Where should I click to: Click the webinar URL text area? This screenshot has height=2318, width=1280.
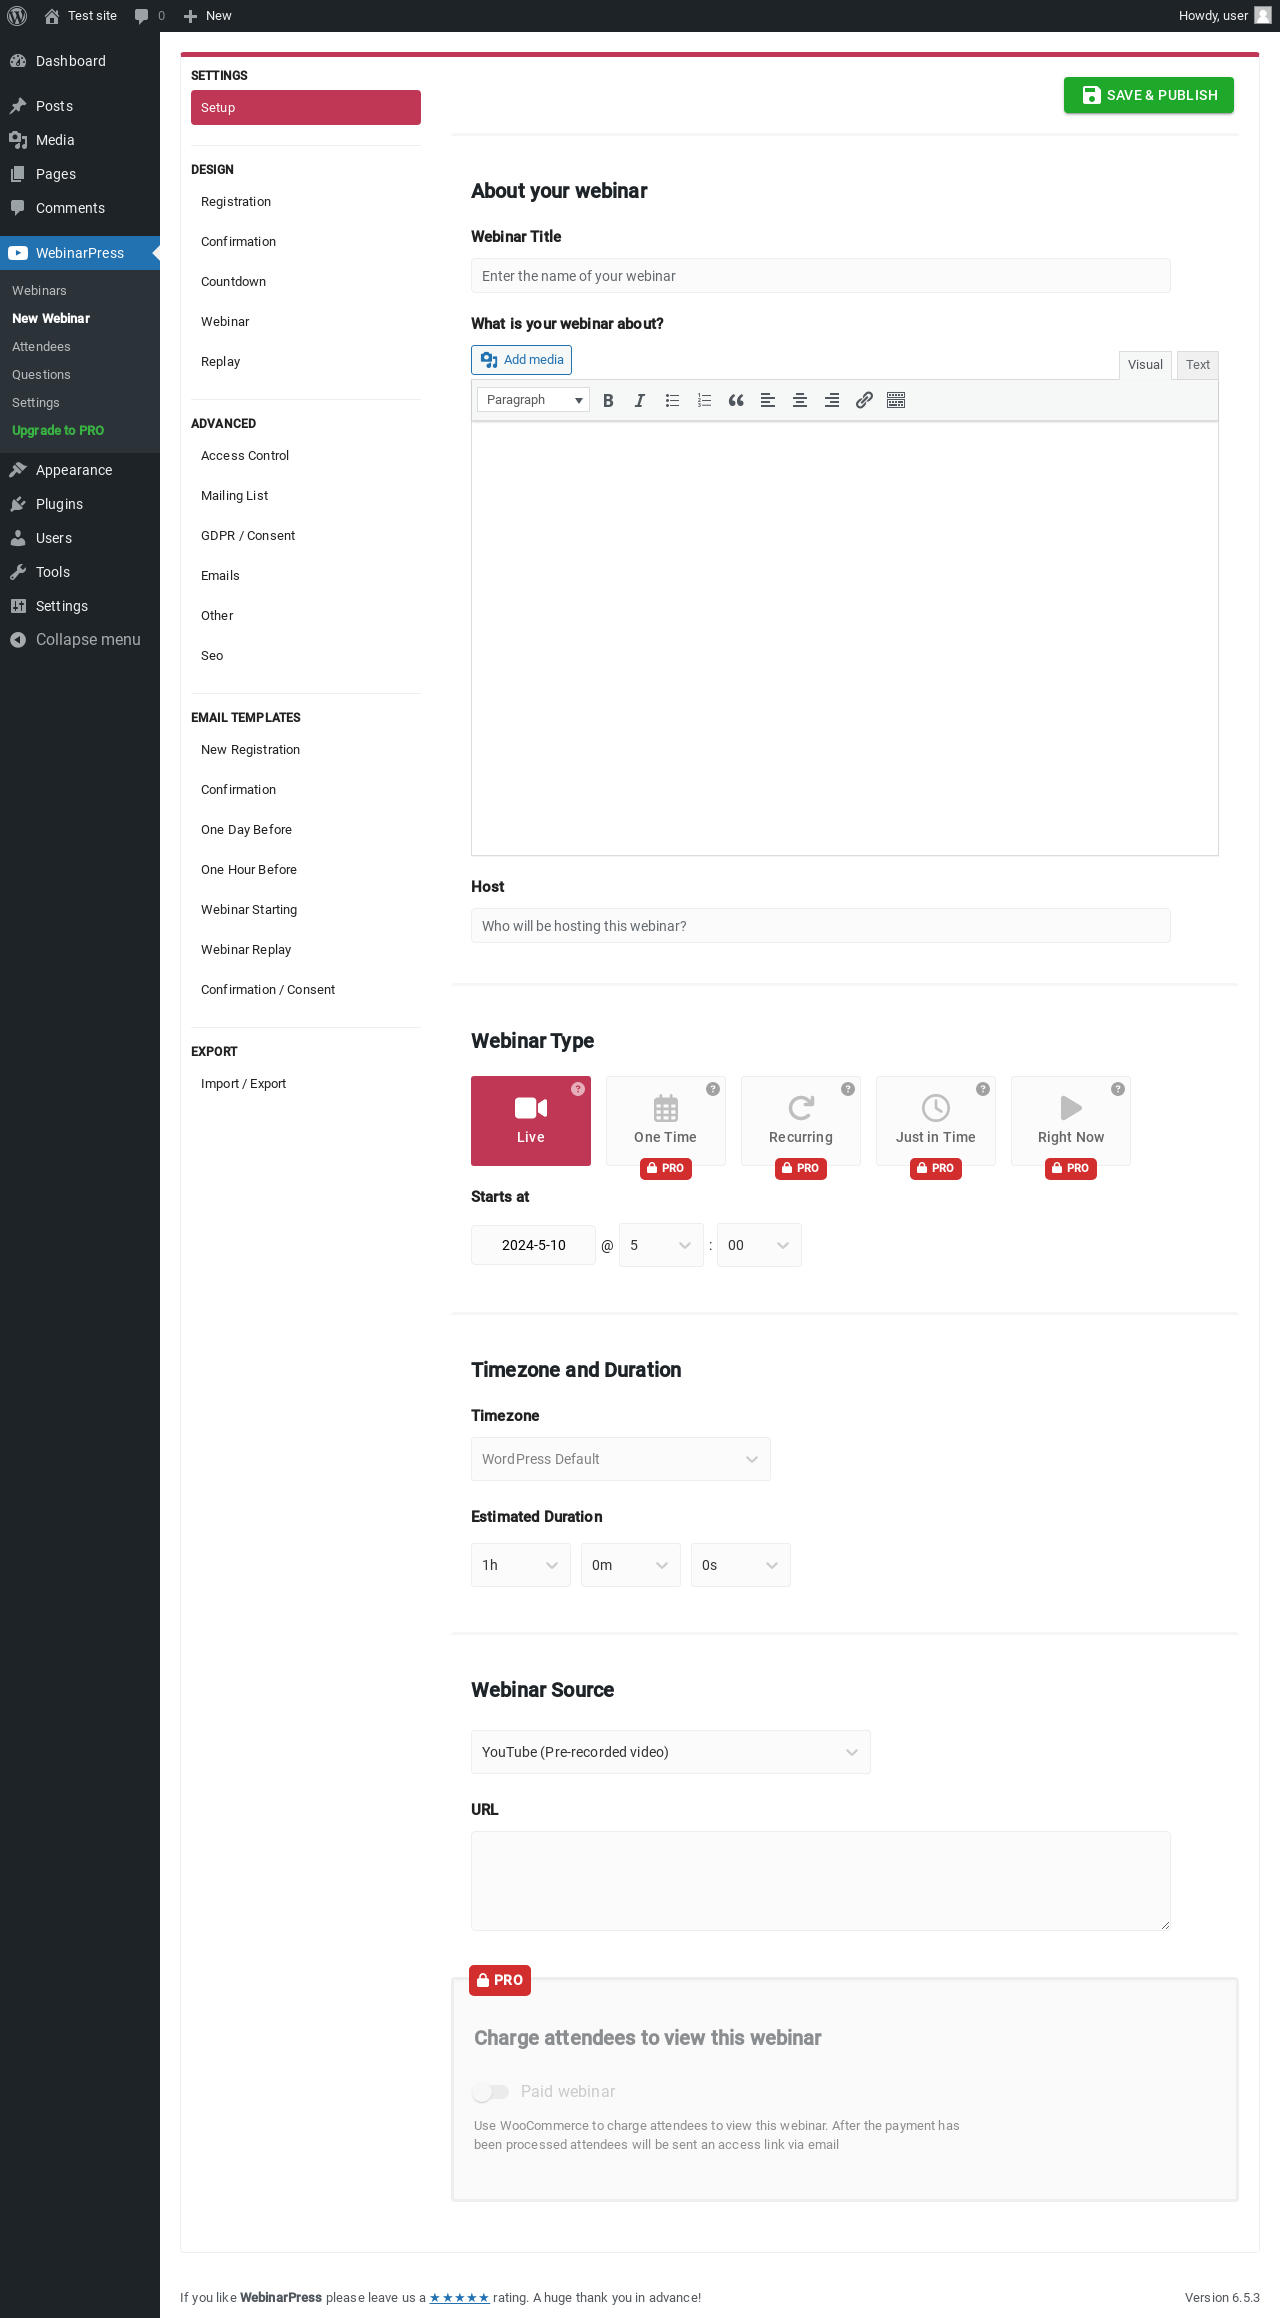point(821,1881)
